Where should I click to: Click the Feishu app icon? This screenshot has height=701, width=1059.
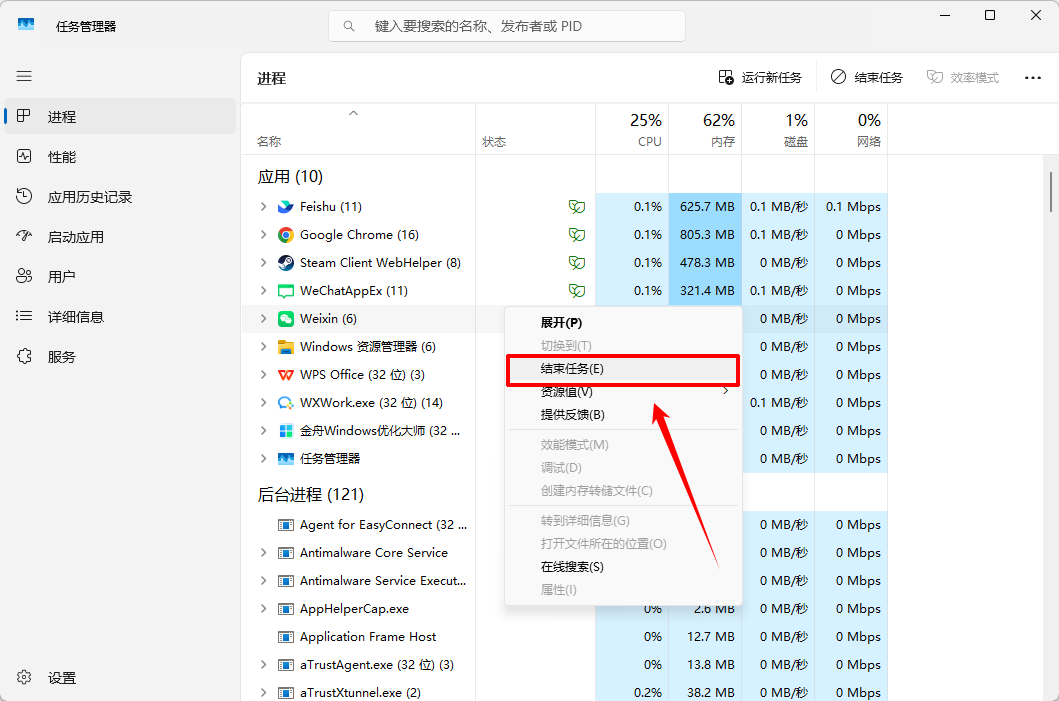[286, 207]
